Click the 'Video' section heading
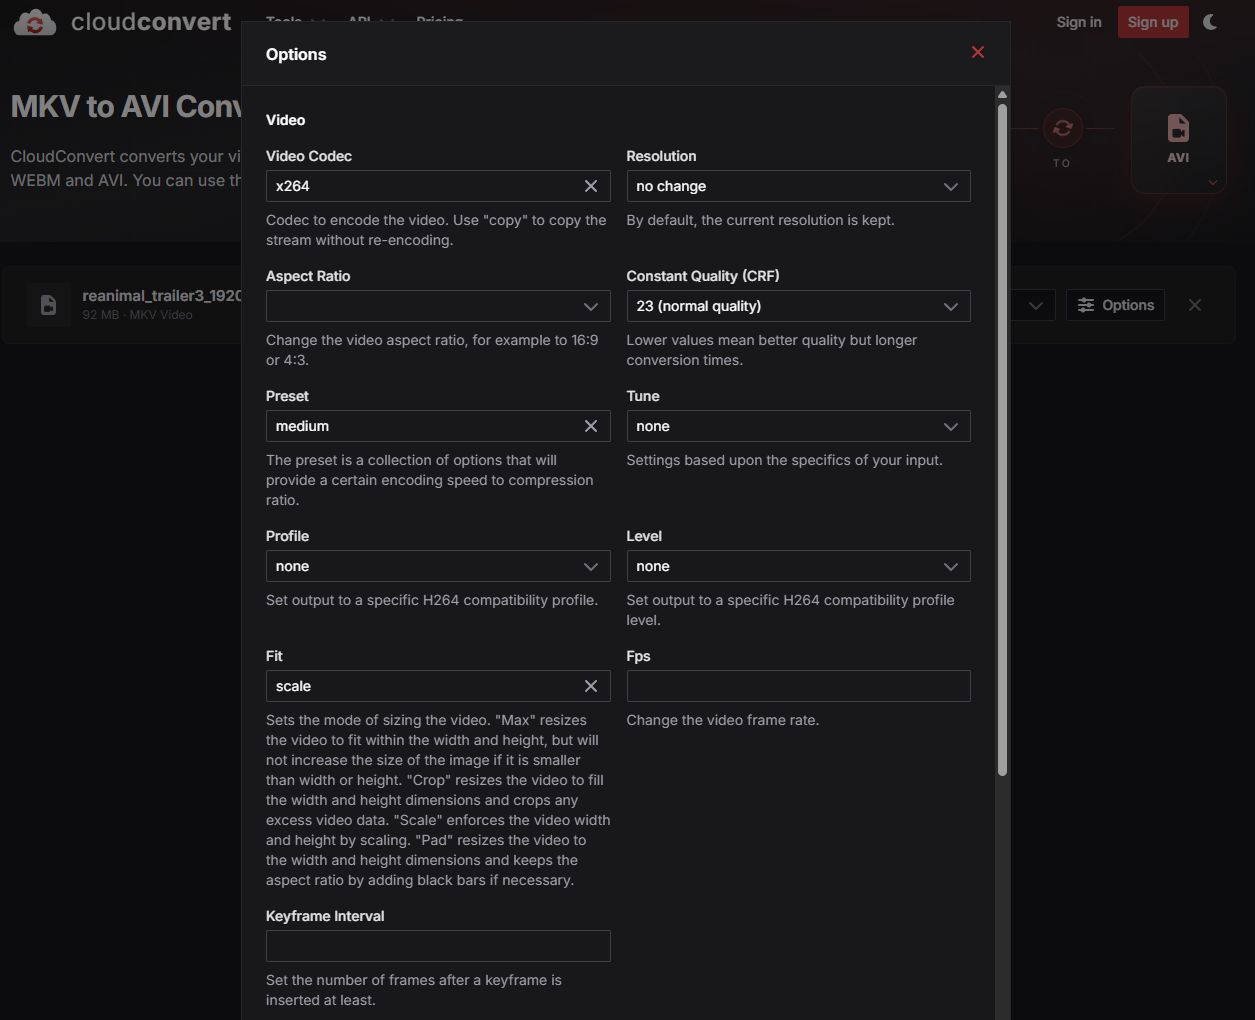Image resolution: width=1255 pixels, height=1020 pixels. (x=285, y=120)
